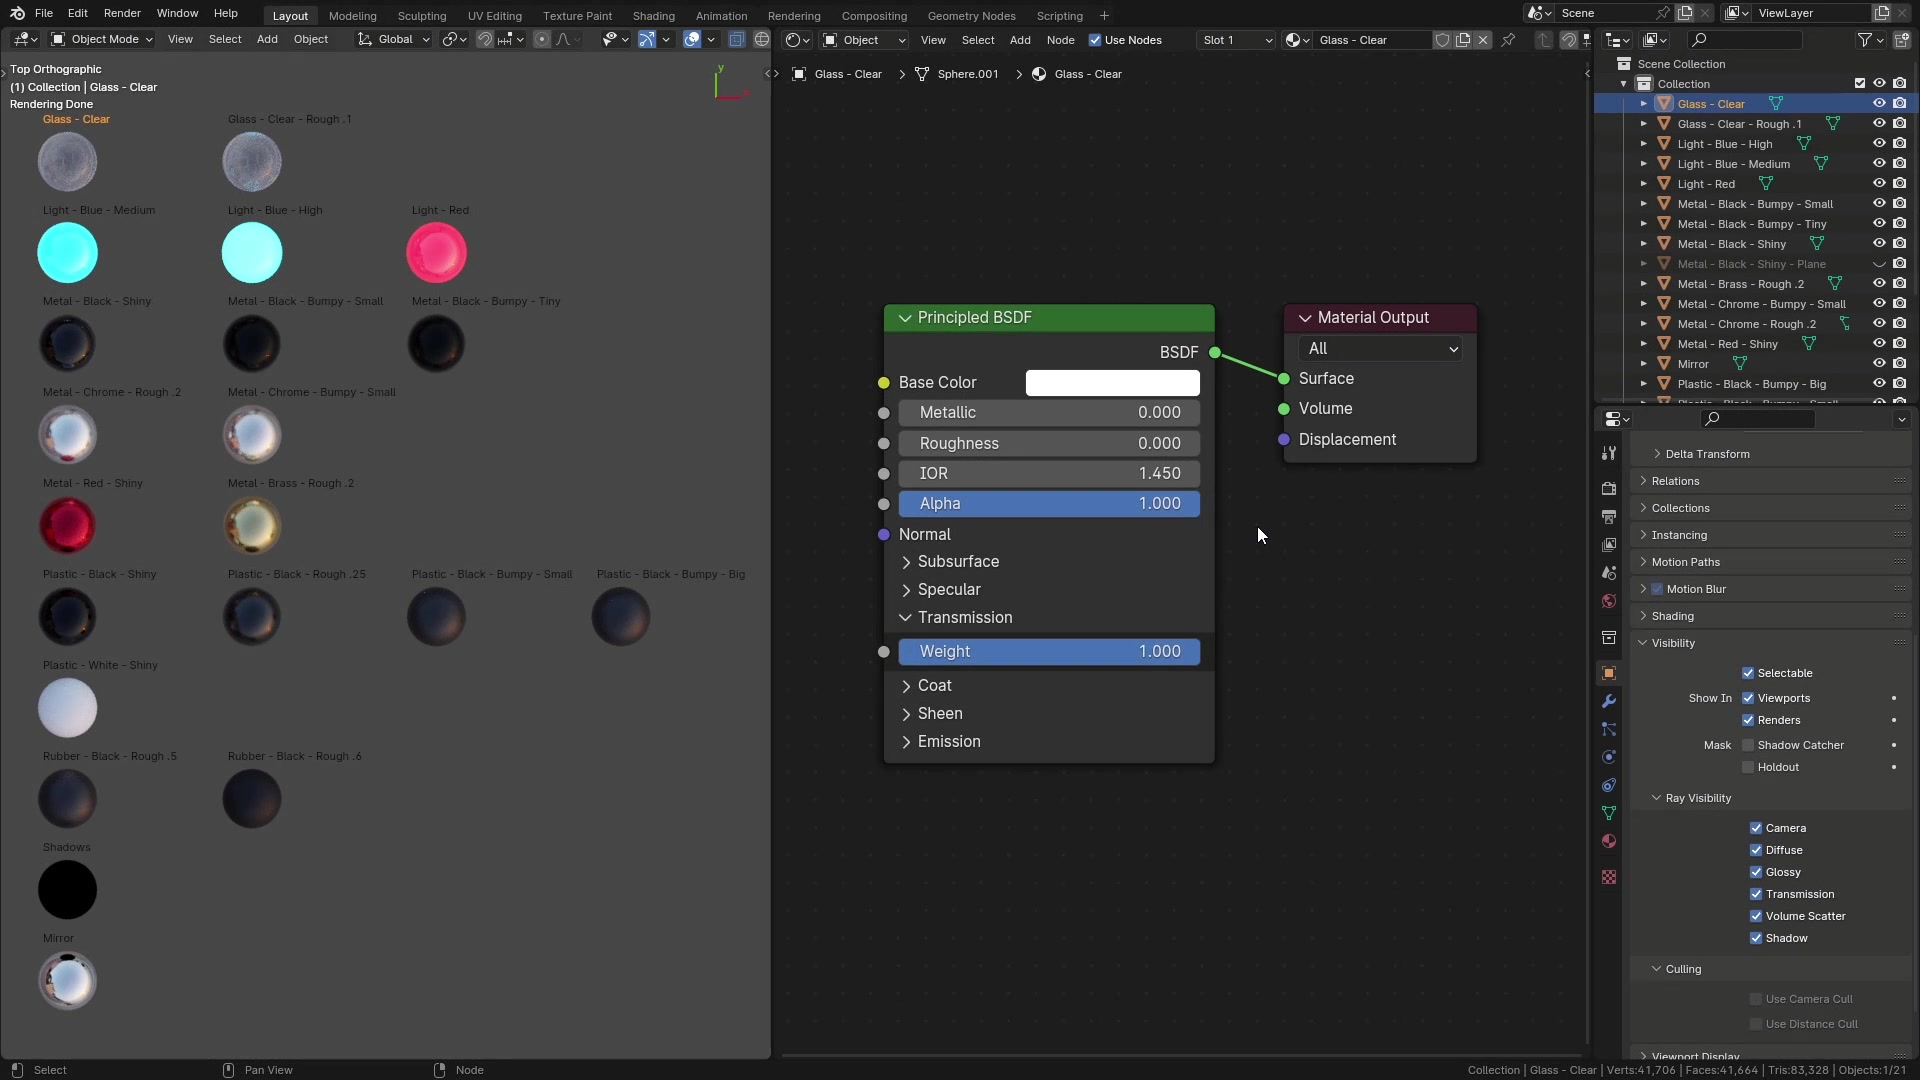The width and height of the screenshot is (1920, 1080).
Task: Open the Render menu
Action: tap(122, 13)
